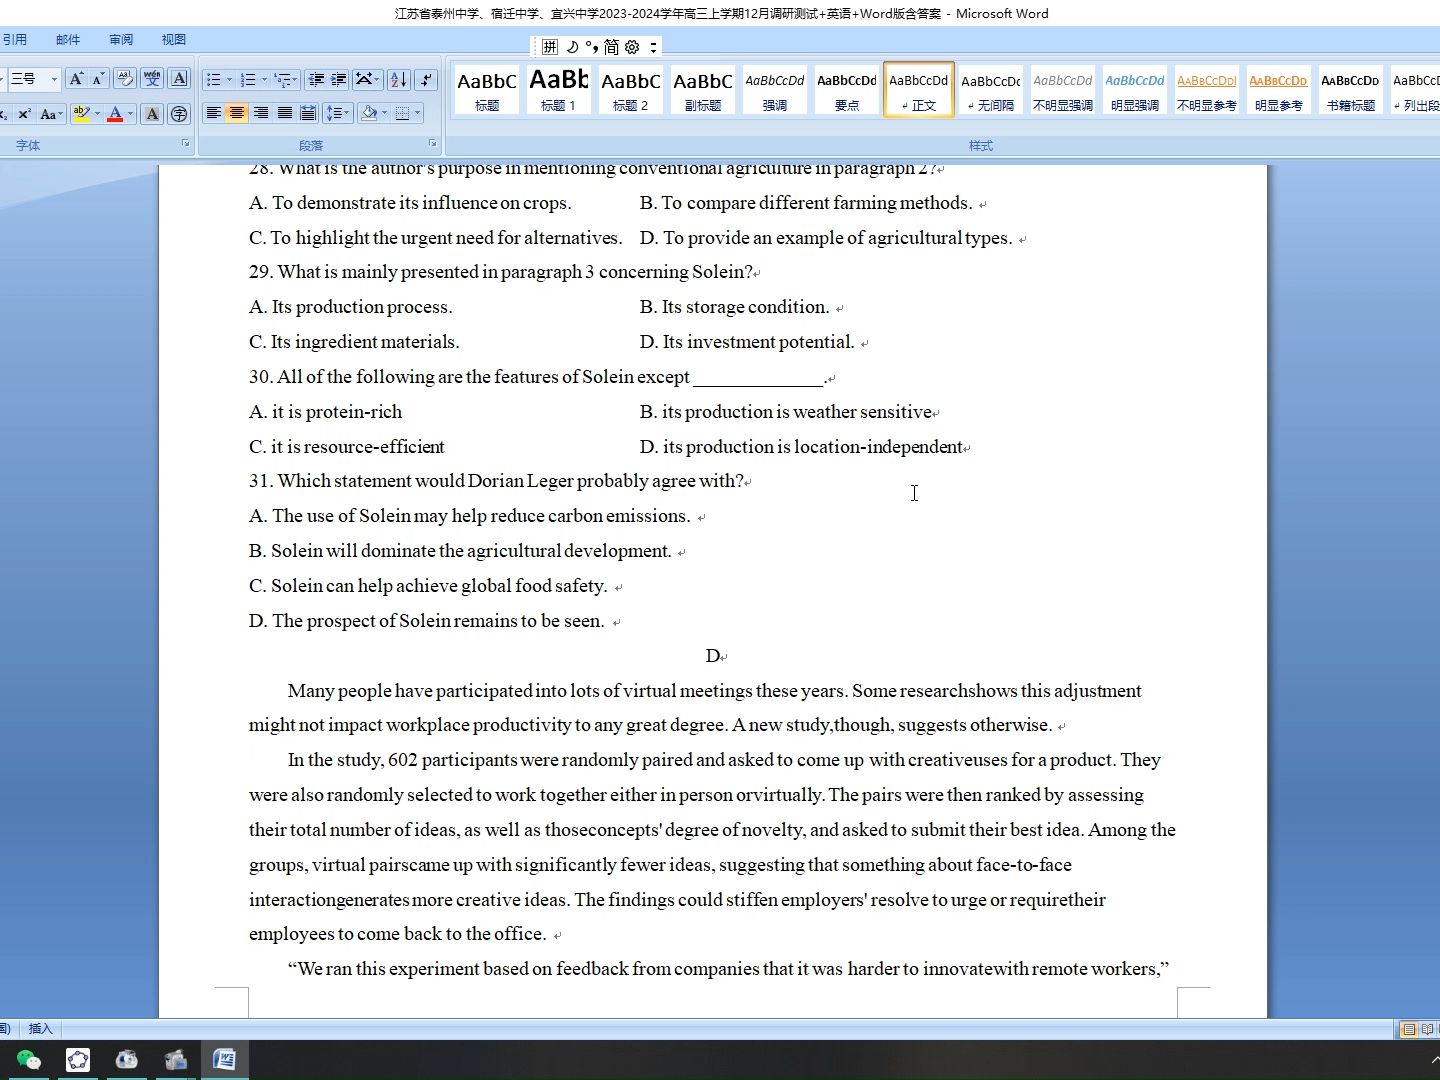Expand Numbering dropdown arrow

point(264,79)
